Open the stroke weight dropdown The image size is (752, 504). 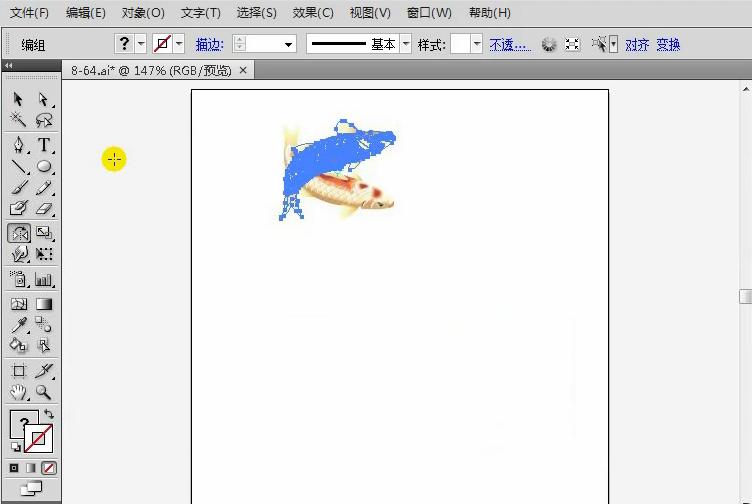(289, 45)
